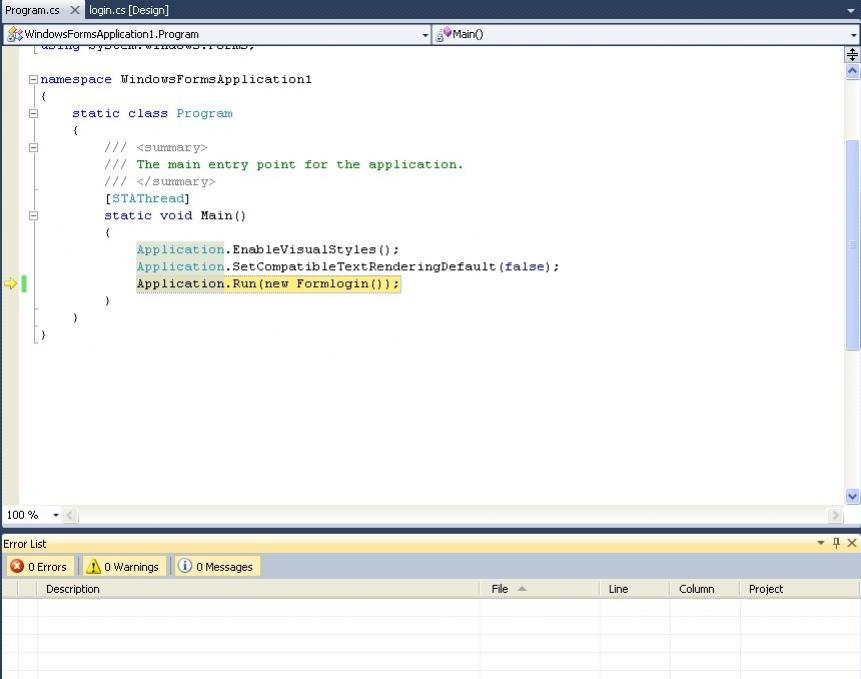Click the editor vertical scrollbar thumb
The width and height of the screenshot is (861, 679).
(852, 245)
